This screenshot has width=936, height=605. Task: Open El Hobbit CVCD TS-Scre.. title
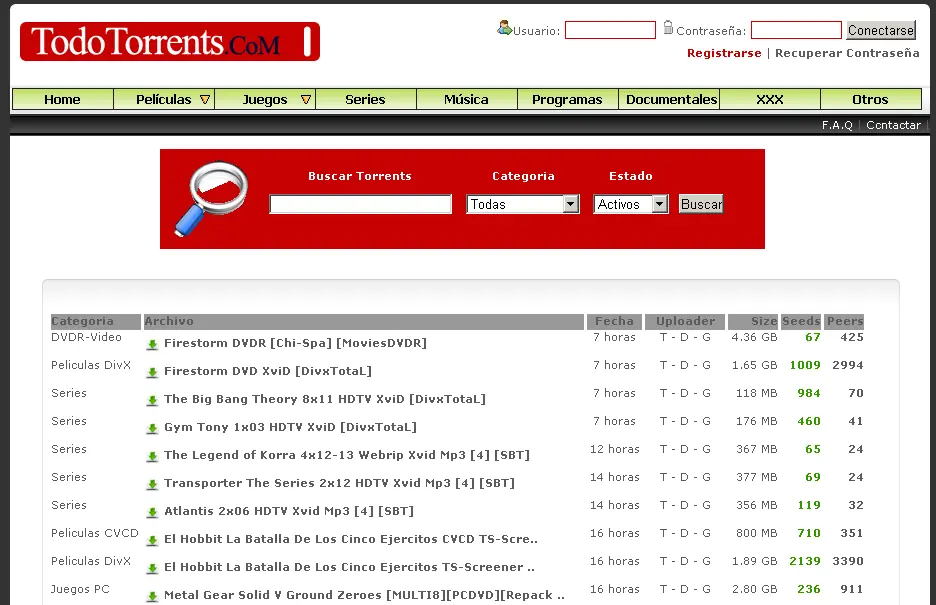click(351, 539)
